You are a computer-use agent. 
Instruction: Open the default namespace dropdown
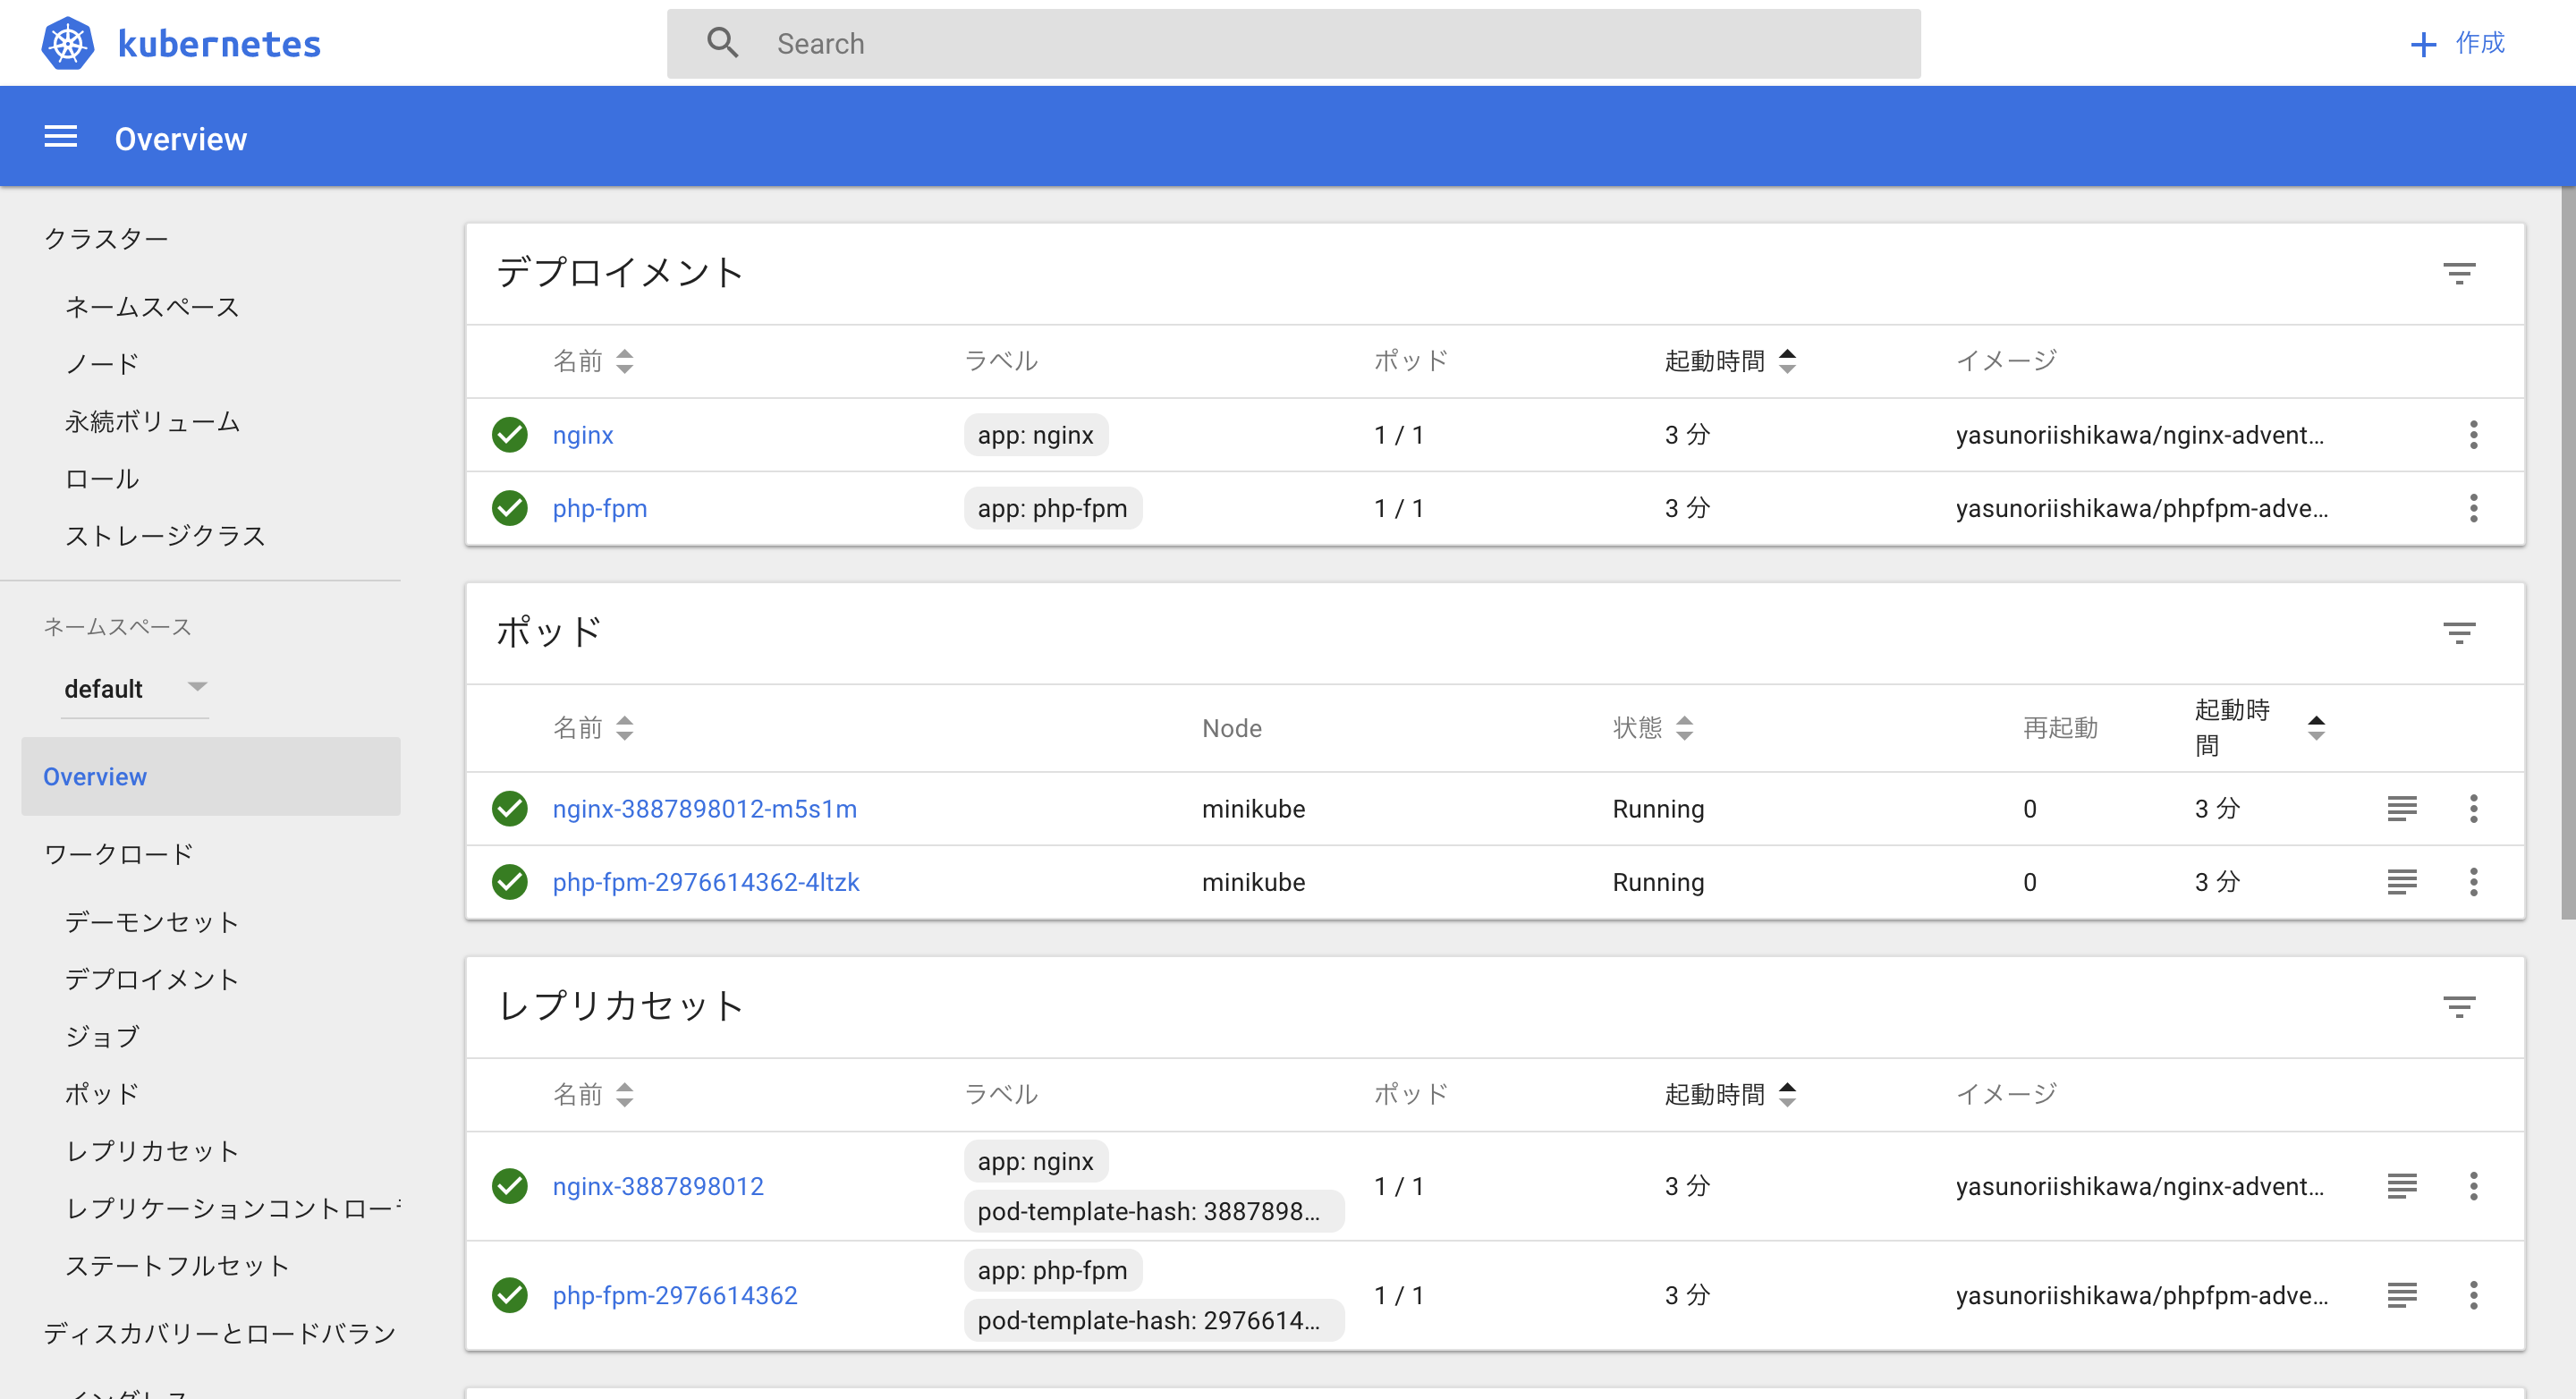click(x=135, y=688)
